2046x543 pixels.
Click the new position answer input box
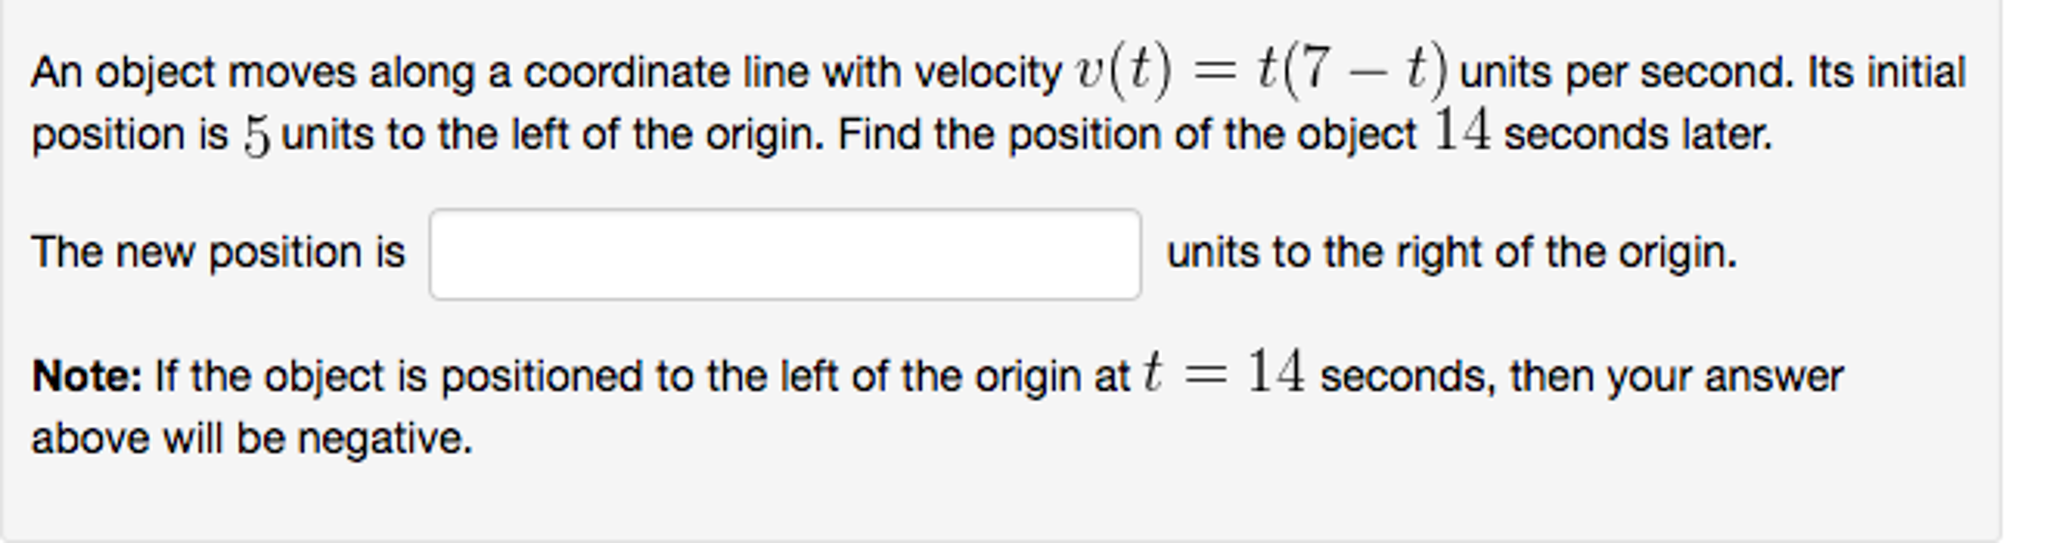pos(785,254)
